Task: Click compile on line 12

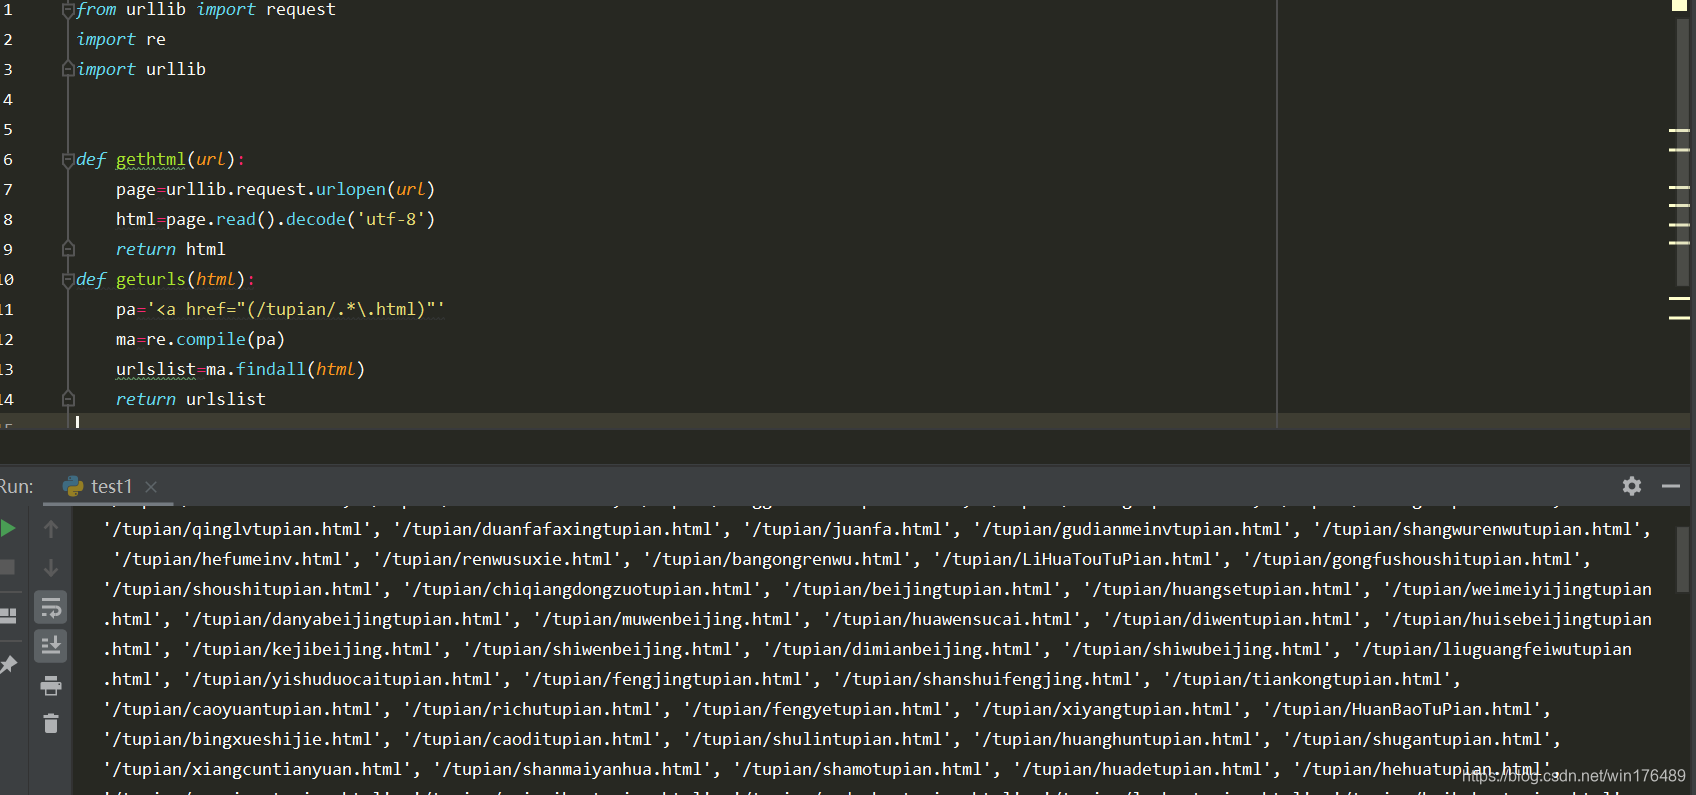Action: pyautogui.click(x=211, y=339)
